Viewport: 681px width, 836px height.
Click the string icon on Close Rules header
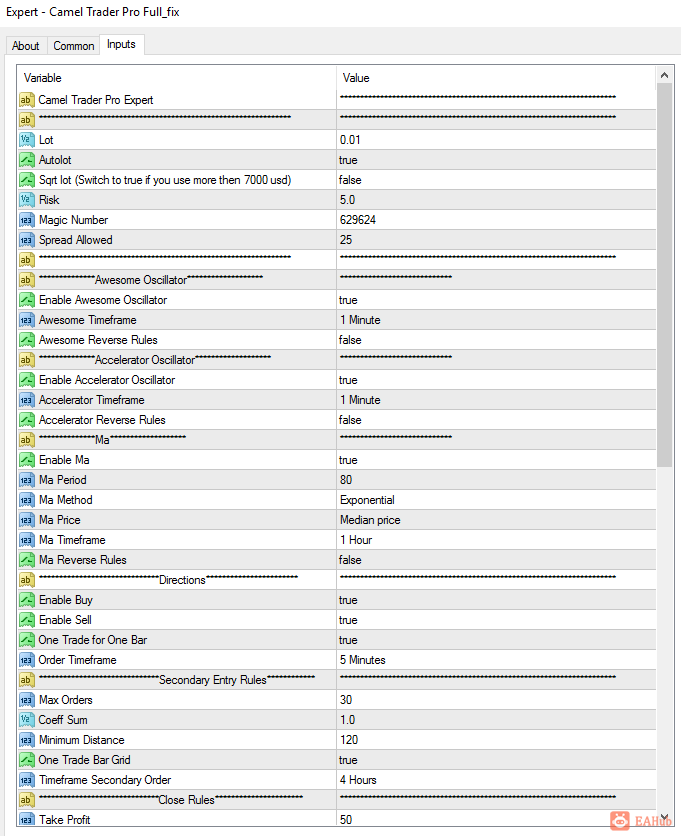(x=27, y=800)
